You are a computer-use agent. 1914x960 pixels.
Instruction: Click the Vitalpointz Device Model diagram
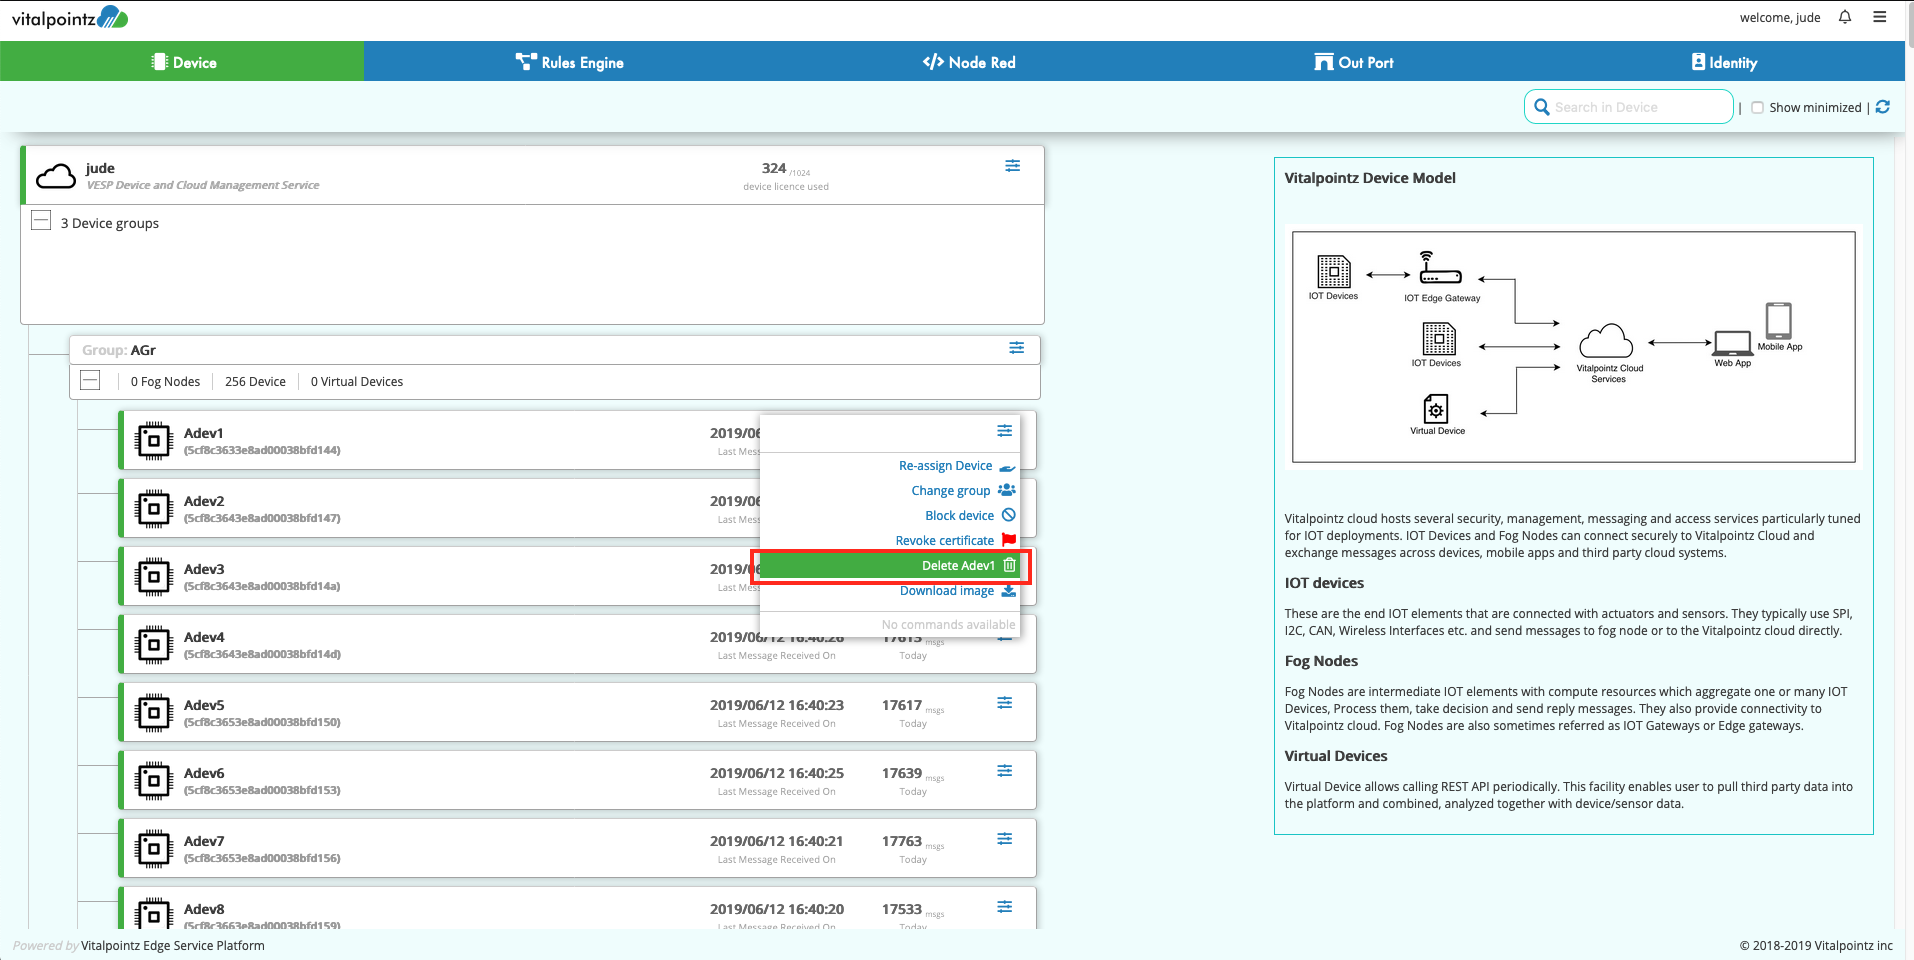point(1574,347)
